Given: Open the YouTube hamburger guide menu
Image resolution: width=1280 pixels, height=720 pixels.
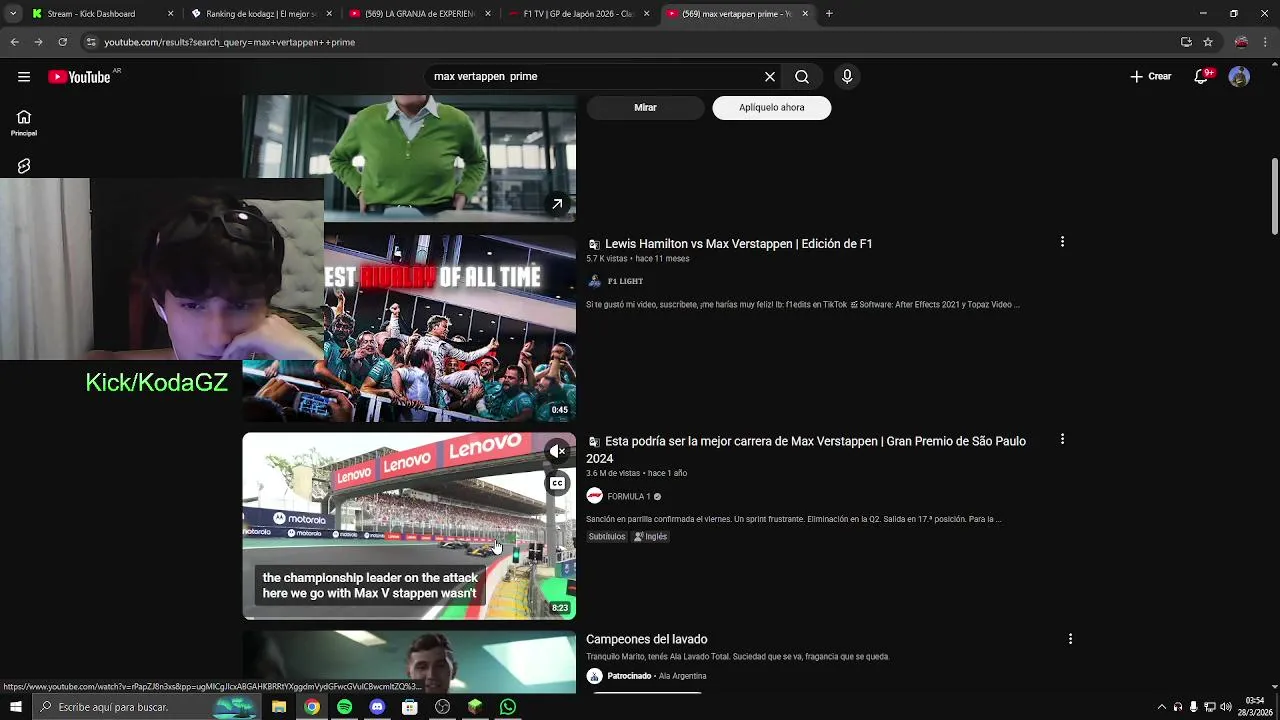Looking at the screenshot, I should coord(24,77).
